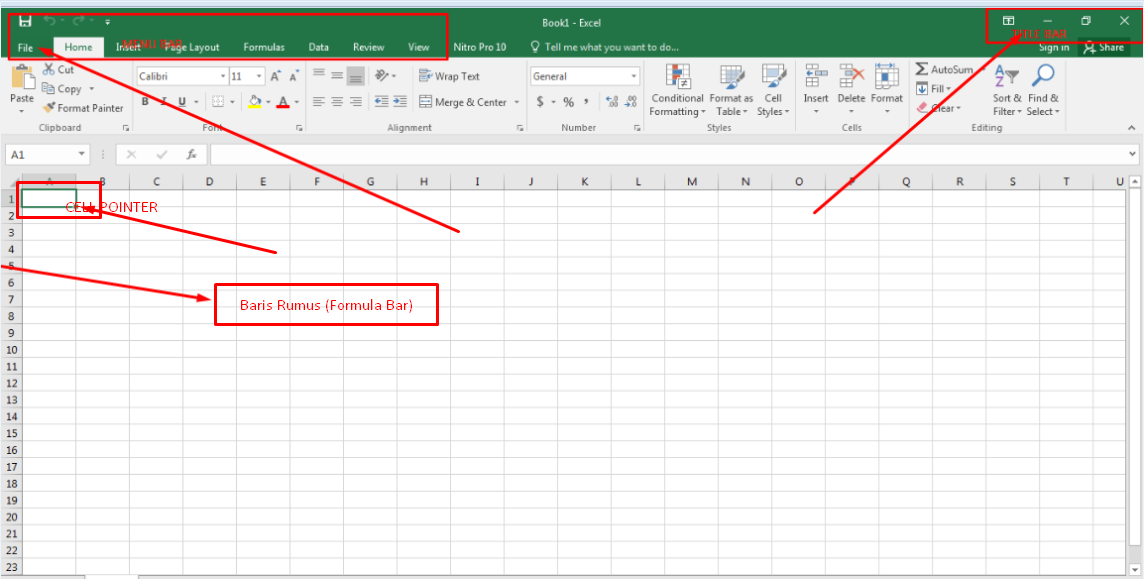Switch to the Formulas tab
The width and height of the screenshot is (1144, 579).
(x=264, y=47)
